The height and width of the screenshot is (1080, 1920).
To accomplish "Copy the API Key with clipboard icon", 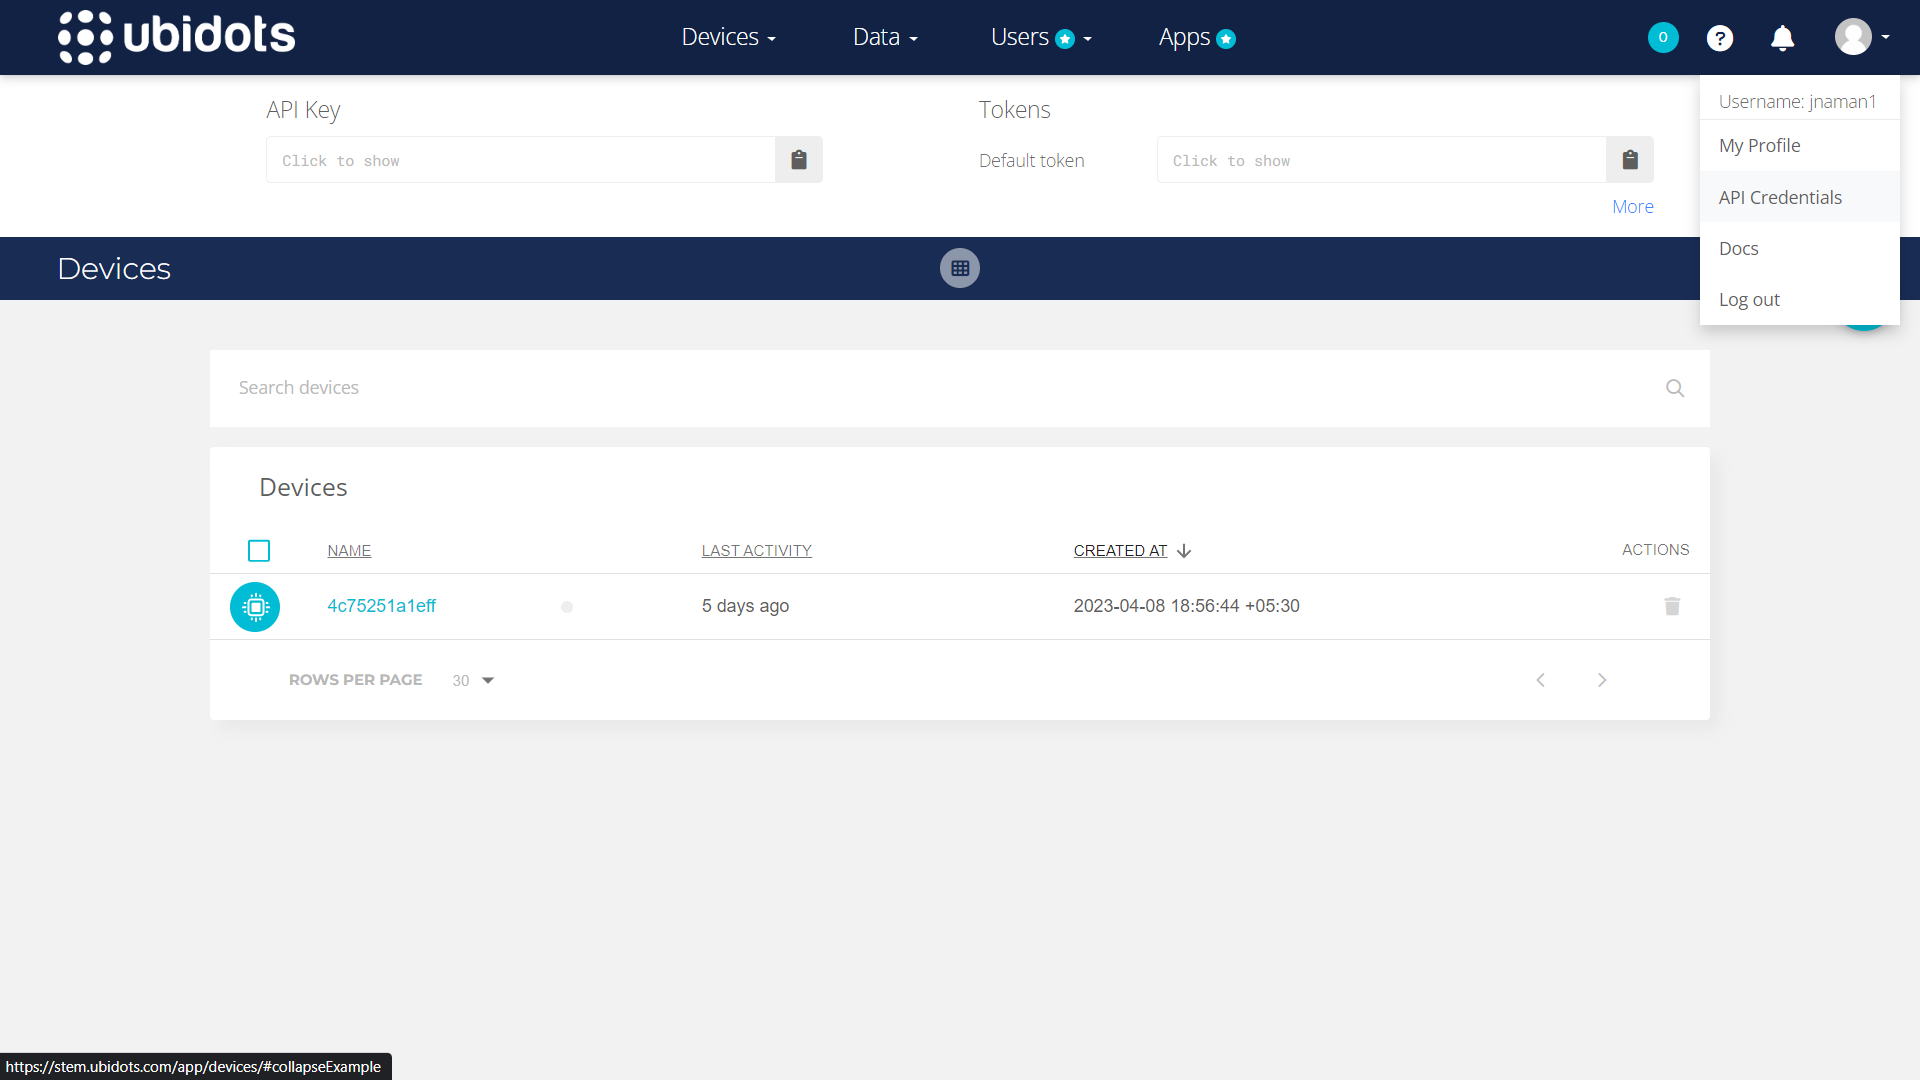I will tap(798, 160).
